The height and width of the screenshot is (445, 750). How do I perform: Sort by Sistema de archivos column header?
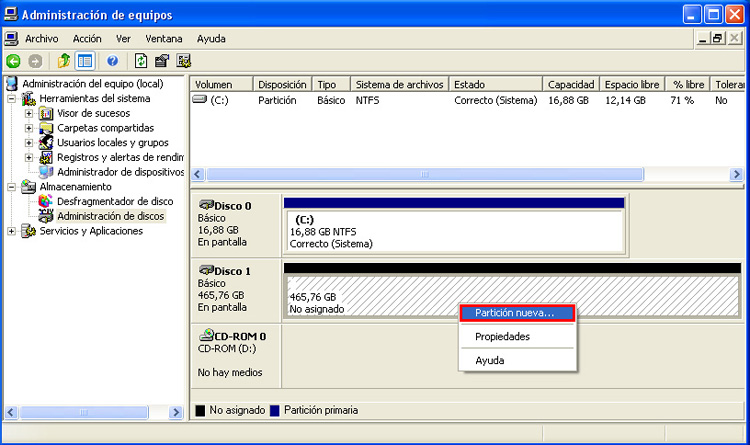[x=399, y=84]
